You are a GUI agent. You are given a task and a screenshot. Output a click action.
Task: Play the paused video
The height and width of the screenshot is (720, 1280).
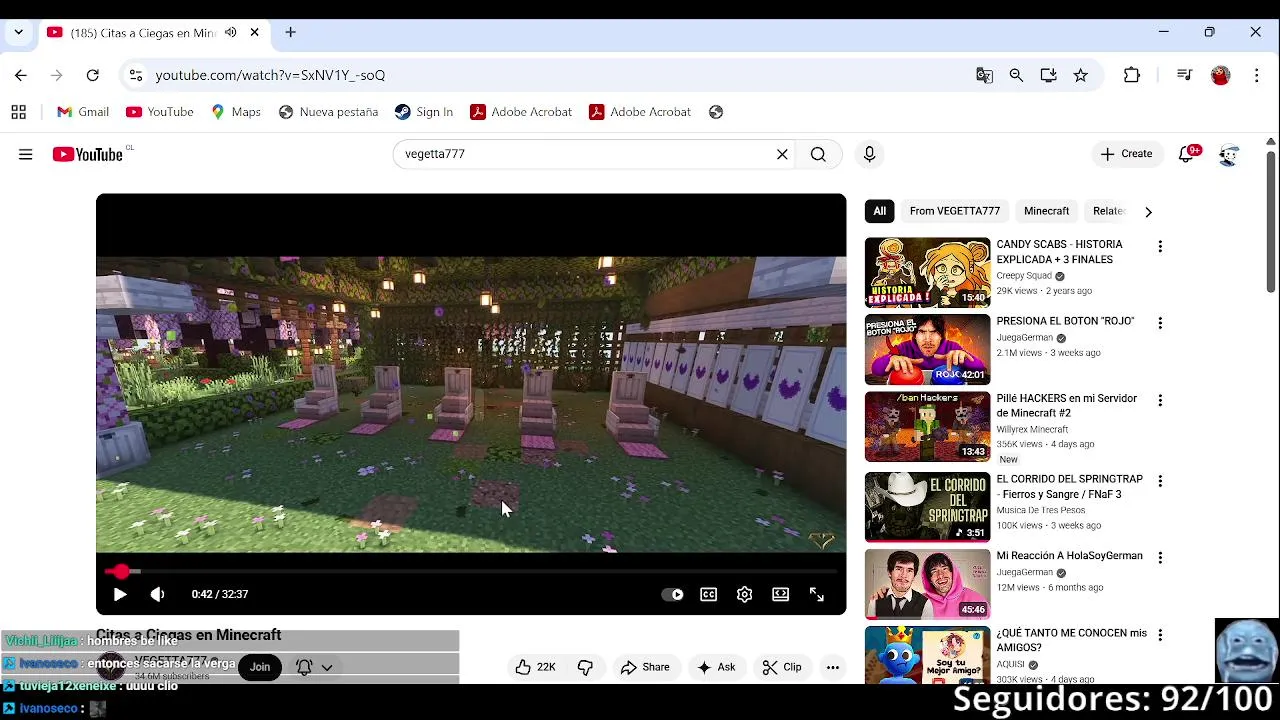[119, 594]
